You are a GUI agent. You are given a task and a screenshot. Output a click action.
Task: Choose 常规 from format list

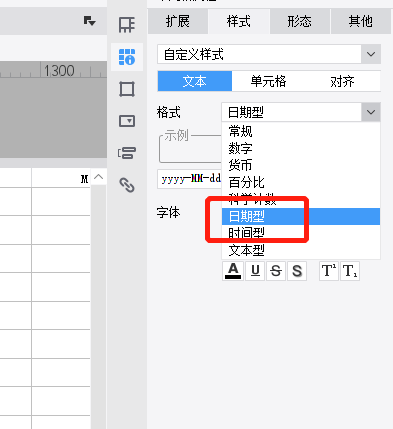pyautogui.click(x=301, y=131)
